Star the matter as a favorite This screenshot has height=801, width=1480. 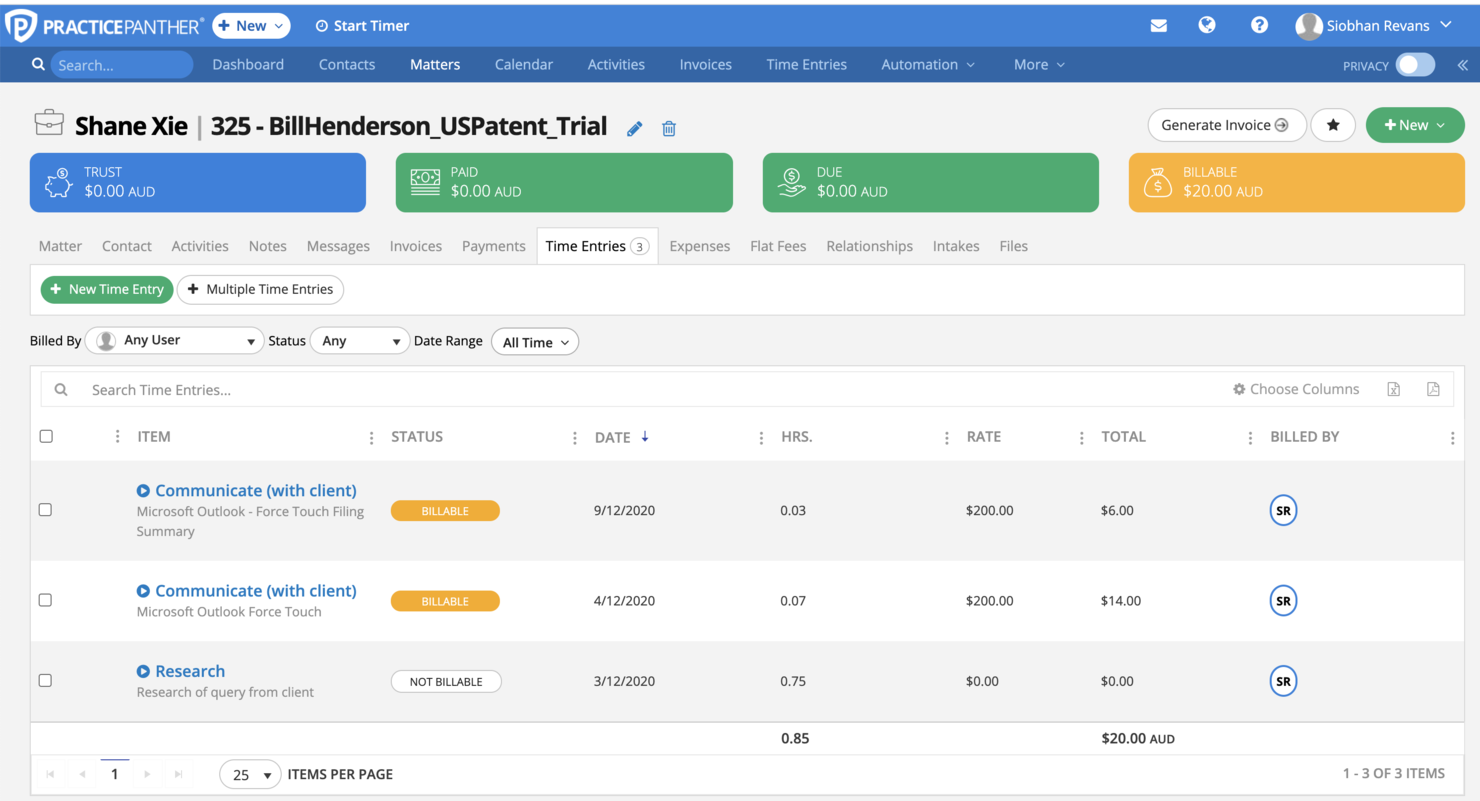(x=1333, y=125)
